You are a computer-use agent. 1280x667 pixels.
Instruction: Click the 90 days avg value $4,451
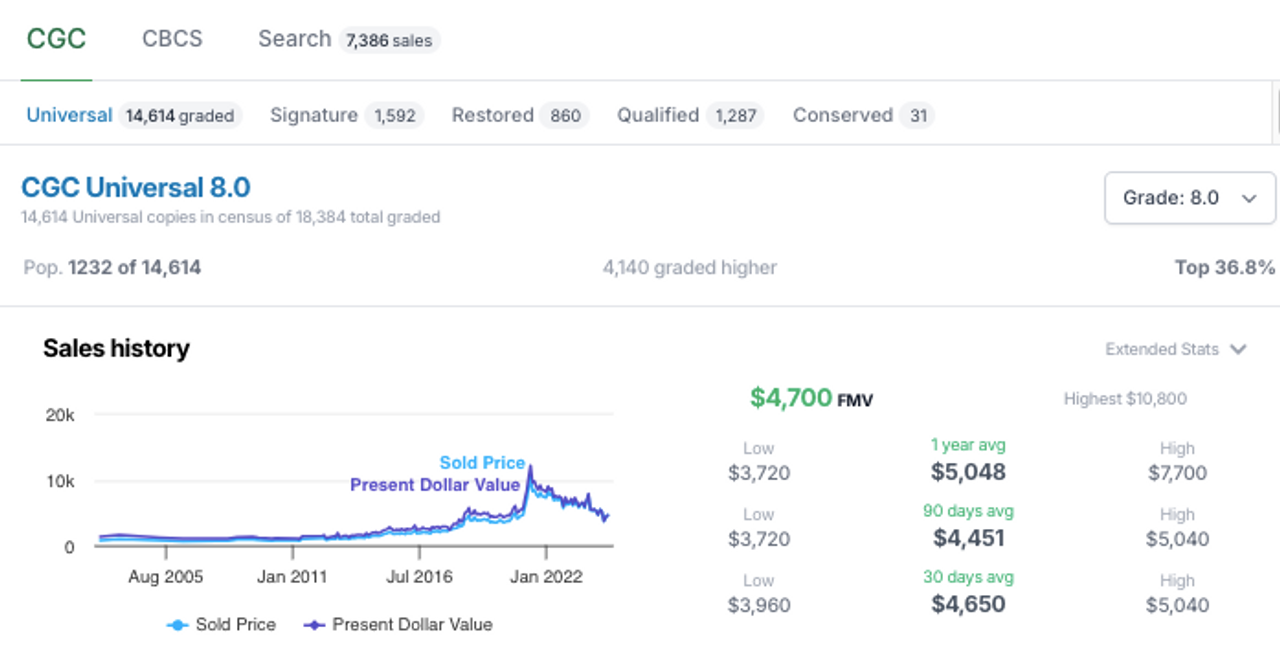pyautogui.click(x=968, y=538)
